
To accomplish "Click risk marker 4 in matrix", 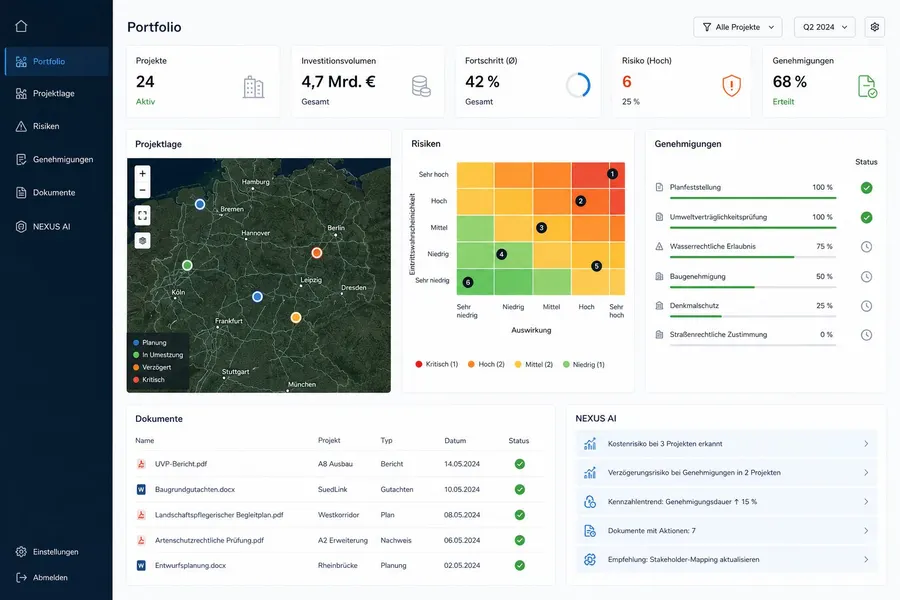I will coord(502,254).
